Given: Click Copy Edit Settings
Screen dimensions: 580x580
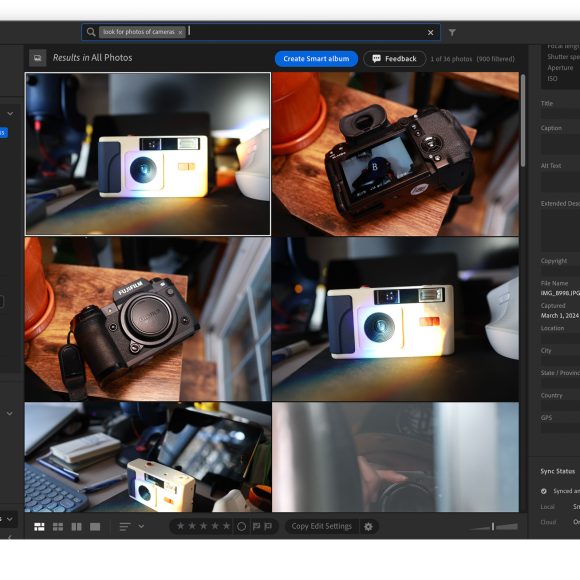Looking at the screenshot, I should (x=321, y=526).
